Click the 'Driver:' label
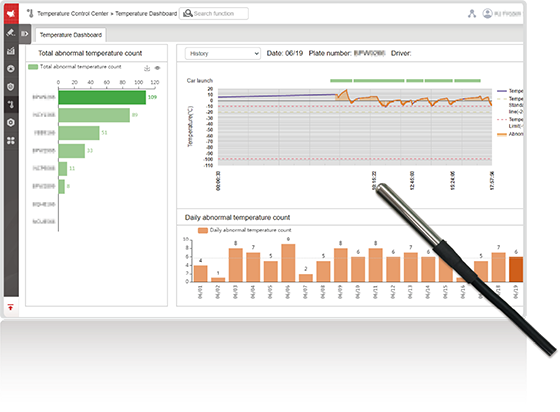This screenshot has width=560, height=412. 401,53
